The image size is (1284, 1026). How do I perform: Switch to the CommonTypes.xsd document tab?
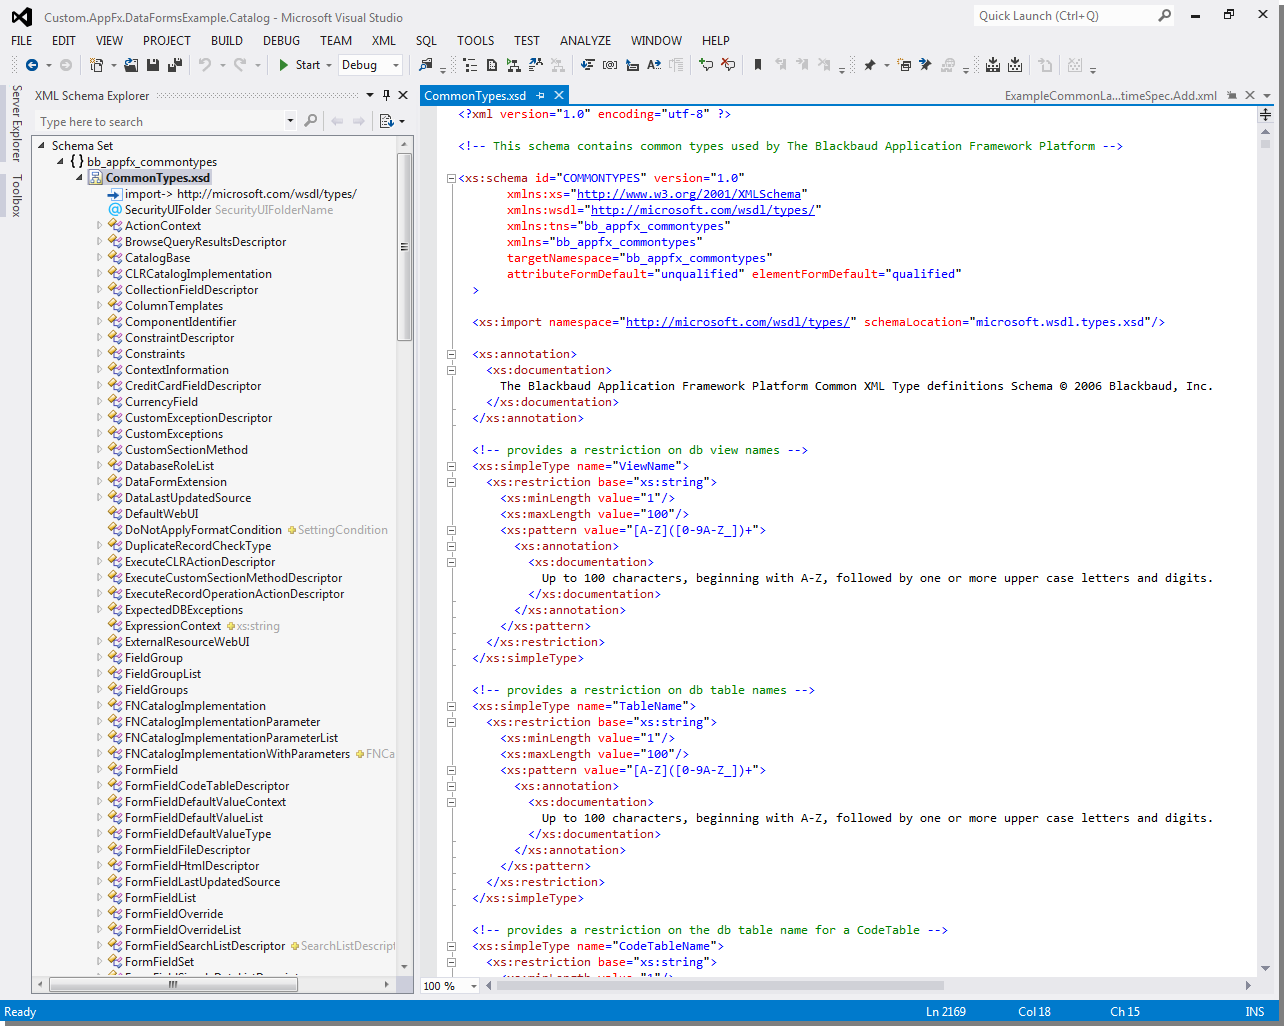[x=475, y=95]
